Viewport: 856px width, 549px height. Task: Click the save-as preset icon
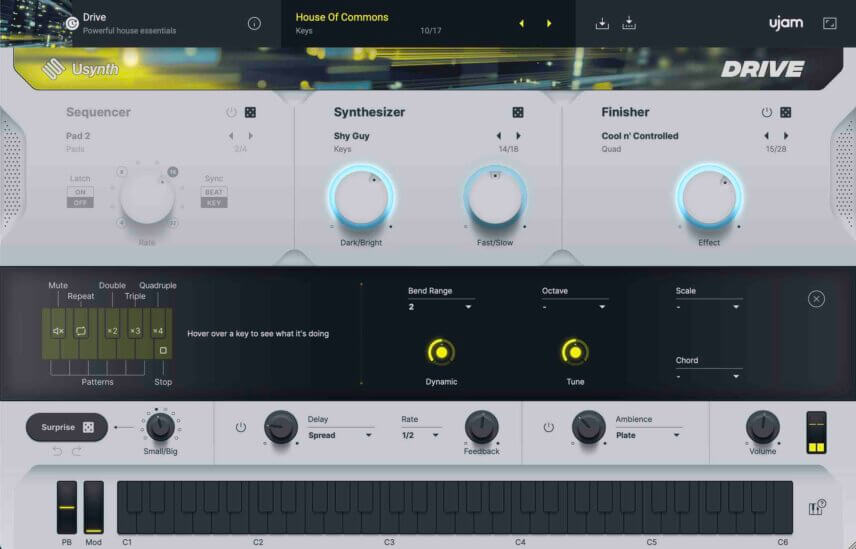tap(629, 23)
